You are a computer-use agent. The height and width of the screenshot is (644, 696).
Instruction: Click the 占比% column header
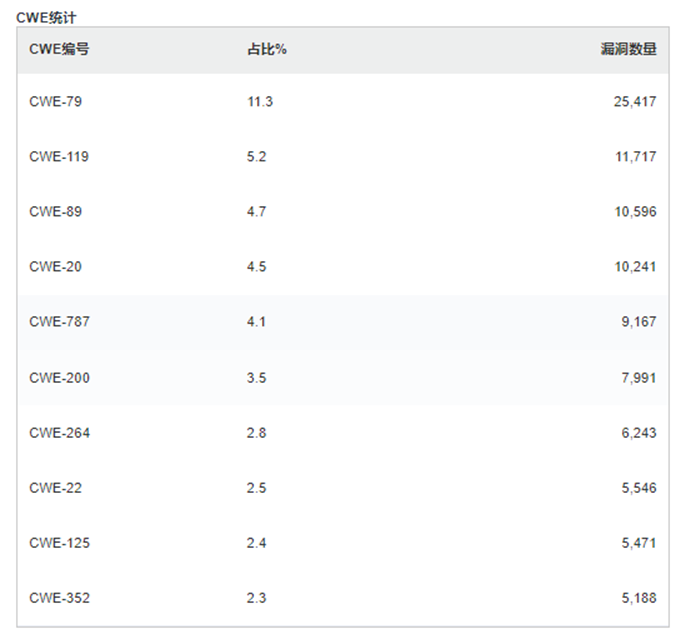click(x=267, y=49)
